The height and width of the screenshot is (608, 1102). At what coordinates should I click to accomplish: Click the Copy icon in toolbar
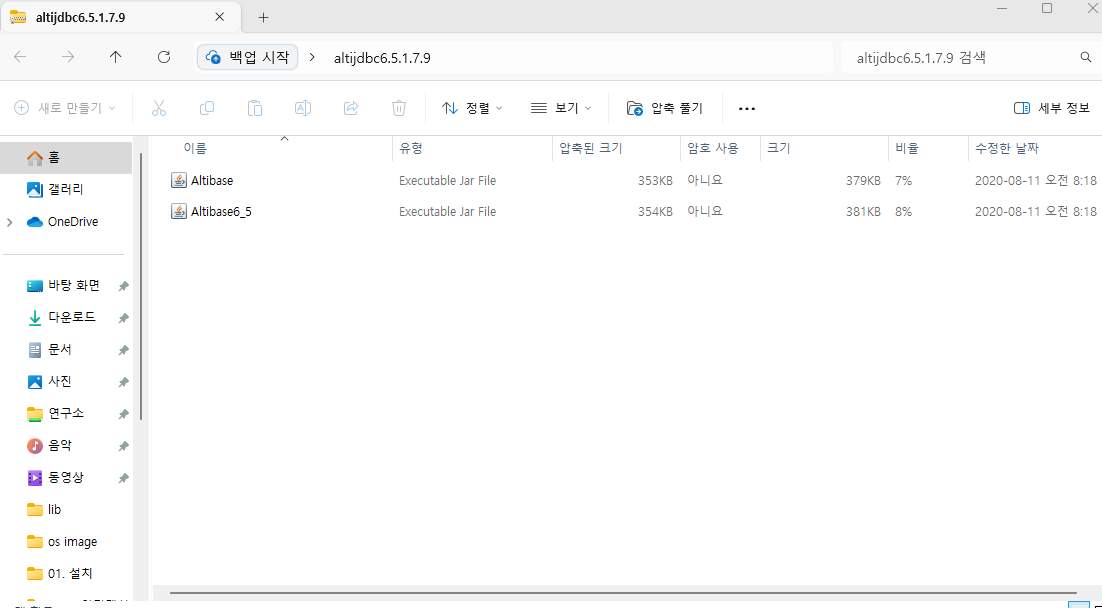tap(207, 108)
